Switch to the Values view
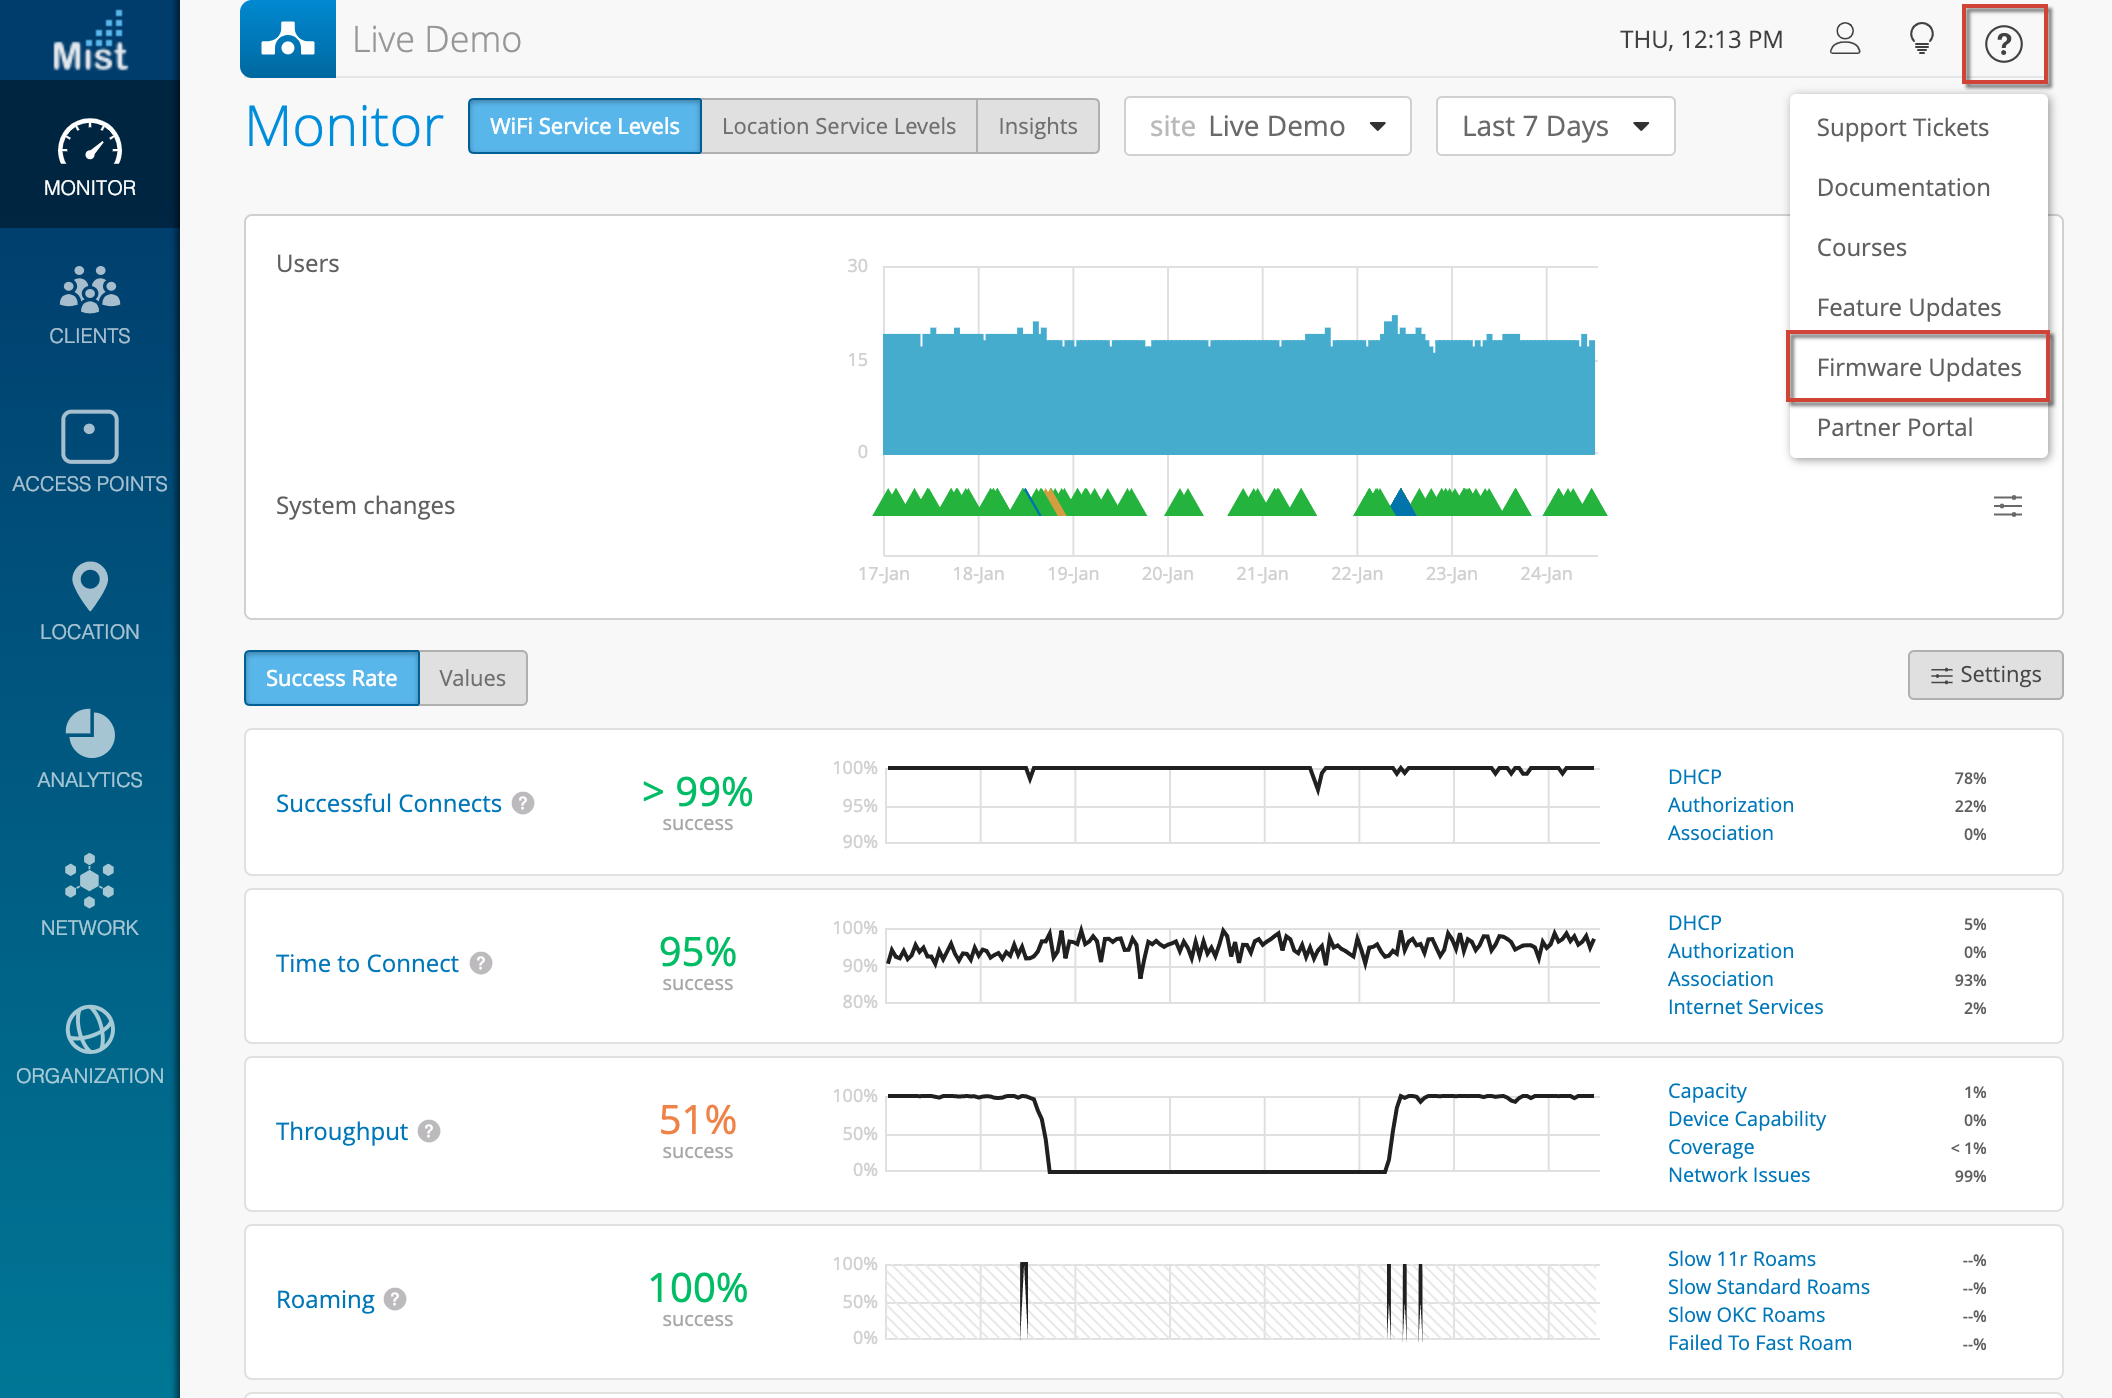The height and width of the screenshot is (1398, 2112). click(x=472, y=678)
